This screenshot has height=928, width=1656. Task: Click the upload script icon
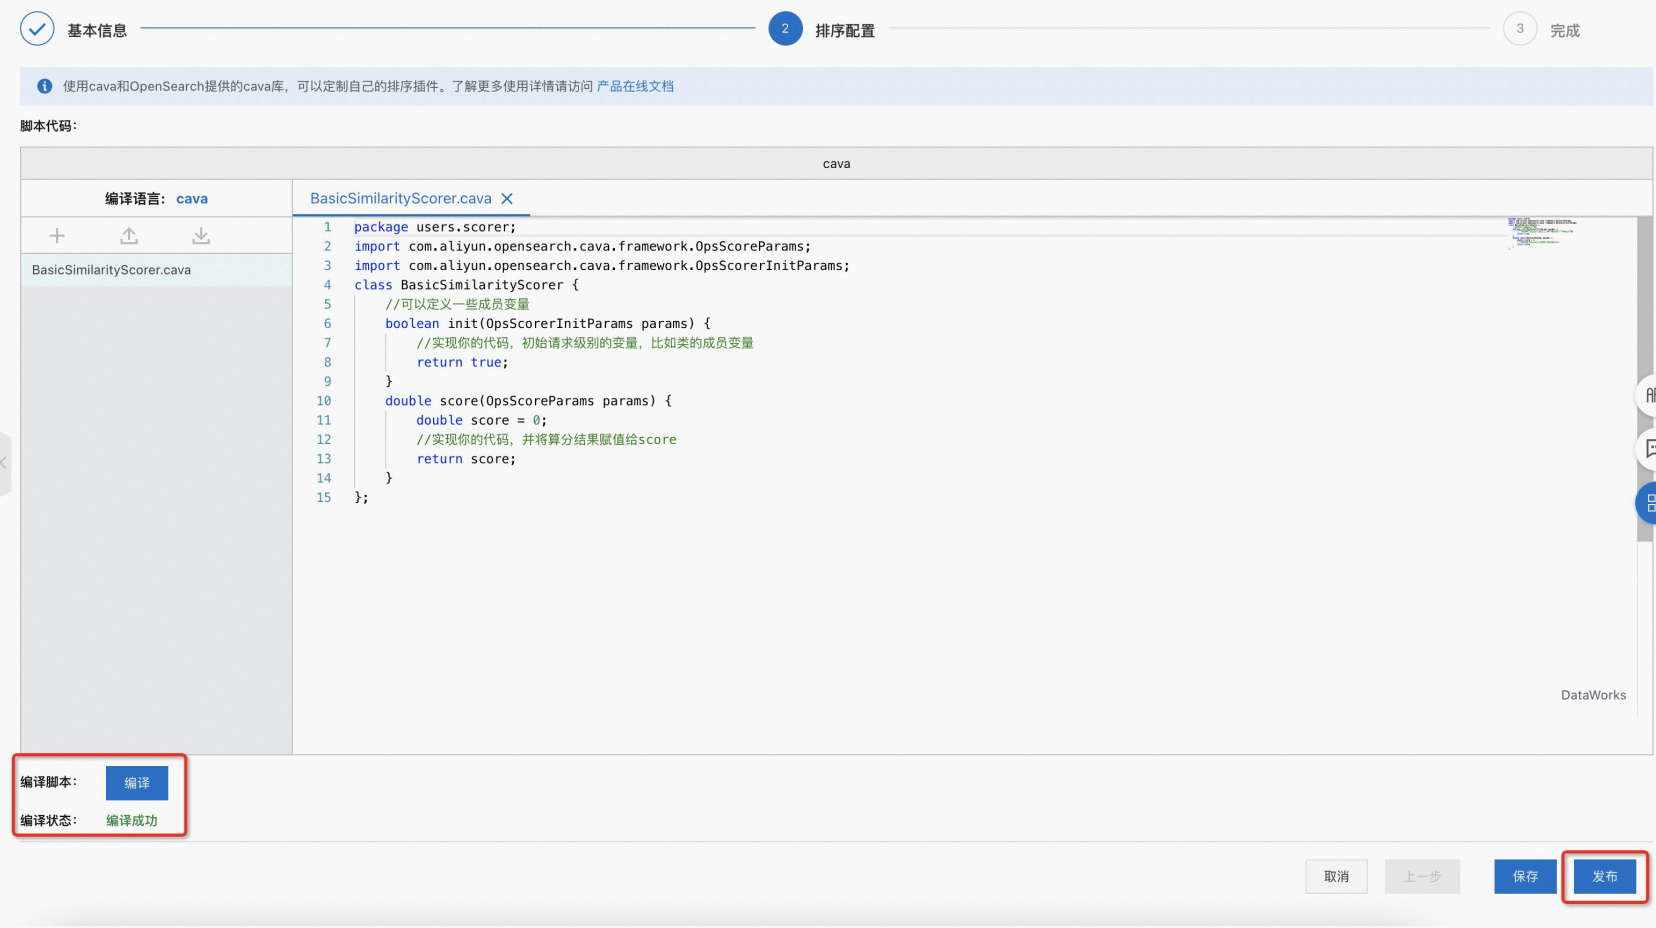pyautogui.click(x=129, y=236)
